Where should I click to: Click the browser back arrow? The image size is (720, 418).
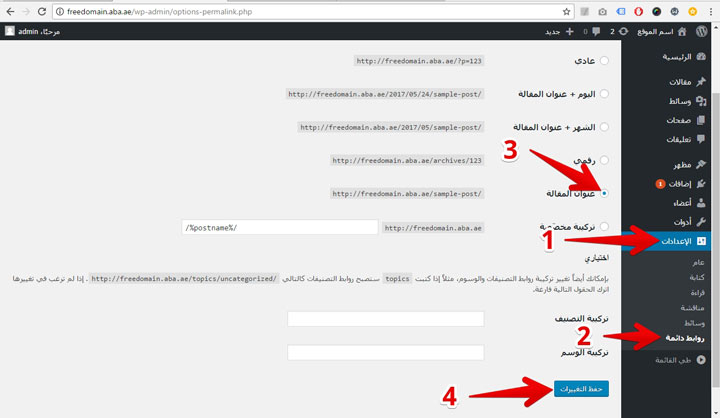coord(10,11)
